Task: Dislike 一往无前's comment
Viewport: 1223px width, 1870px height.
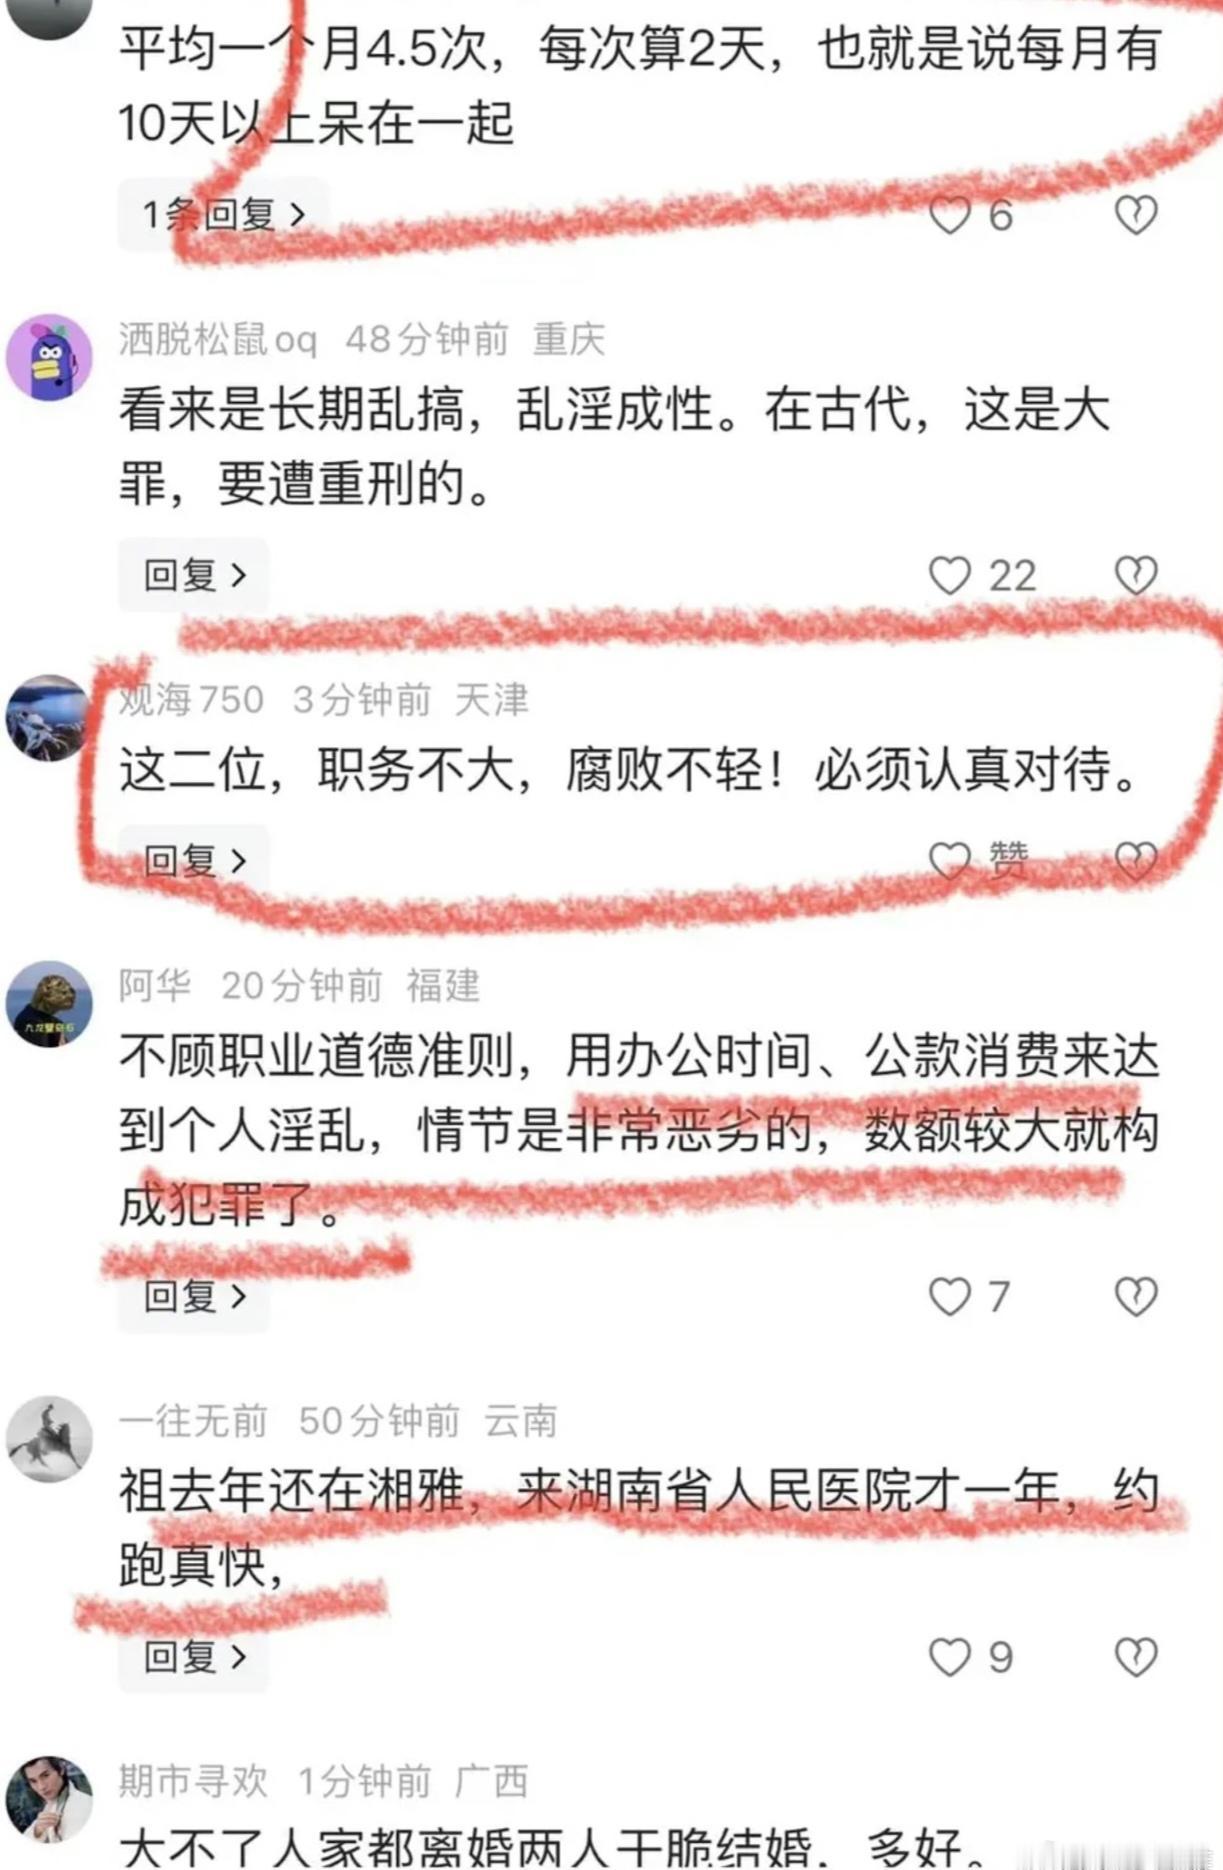Action: pos(1136,1657)
